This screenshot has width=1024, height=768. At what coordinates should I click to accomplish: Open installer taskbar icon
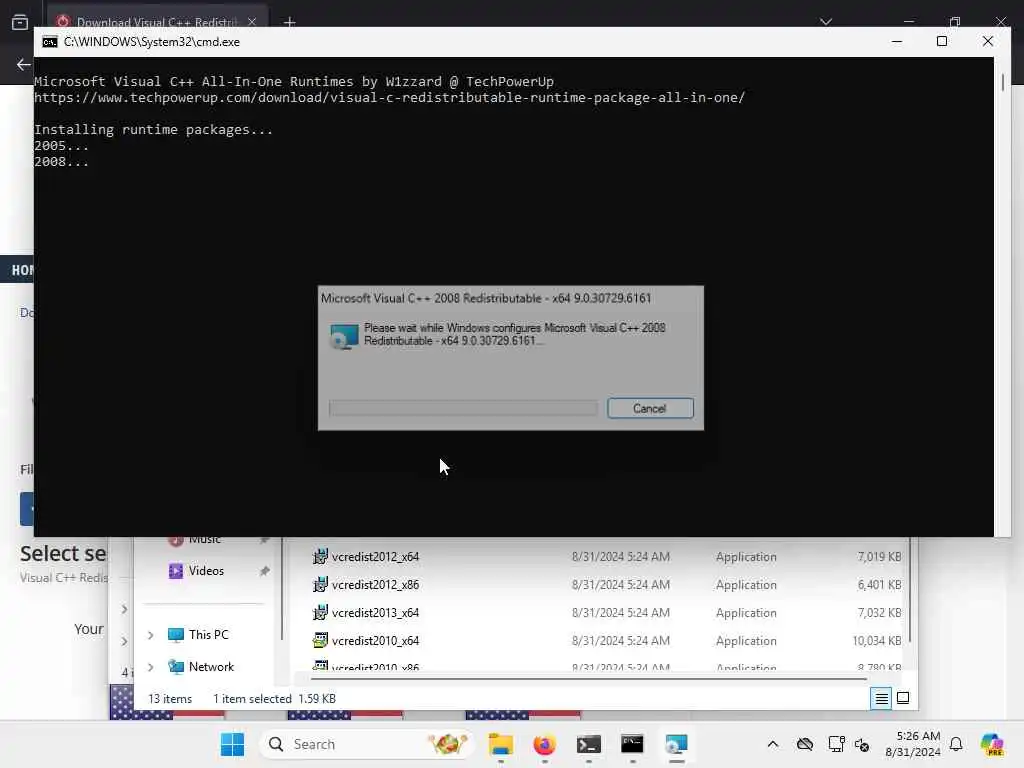pyautogui.click(x=676, y=744)
